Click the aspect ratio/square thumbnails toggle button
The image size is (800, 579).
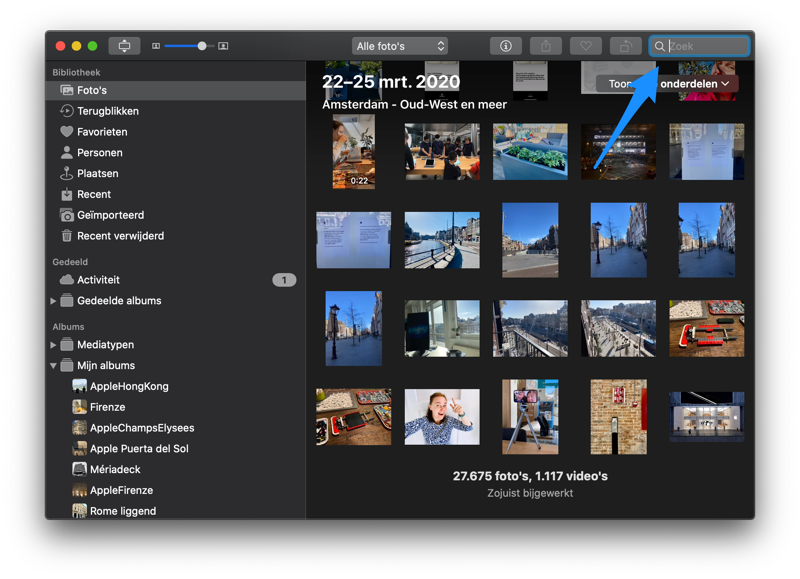124,46
